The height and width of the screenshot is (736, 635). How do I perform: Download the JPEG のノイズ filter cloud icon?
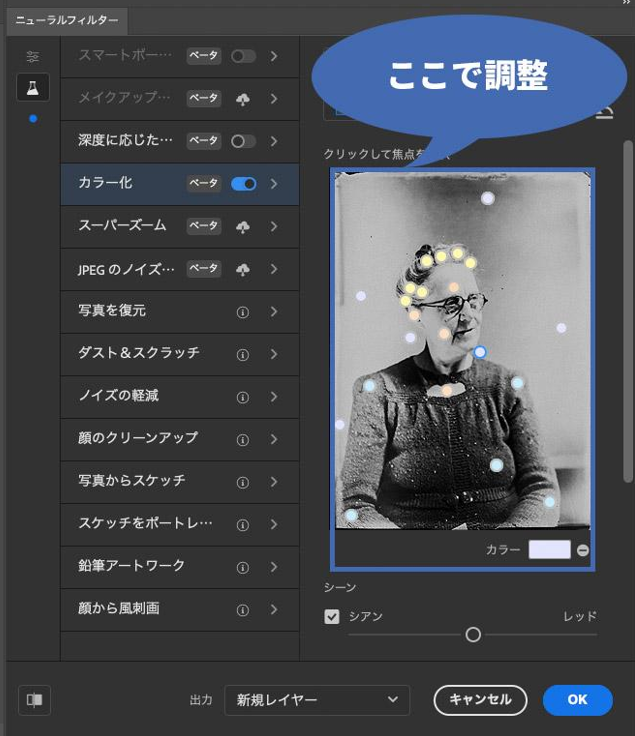click(243, 269)
